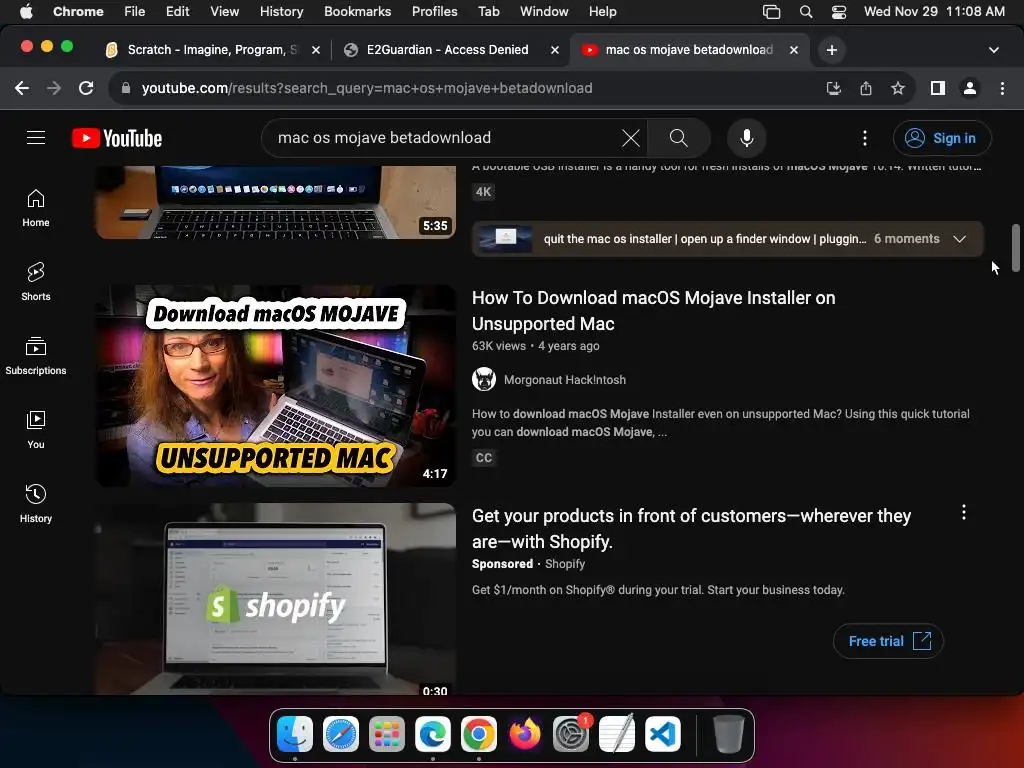Expand the tab search dropdown arrow

point(994,50)
